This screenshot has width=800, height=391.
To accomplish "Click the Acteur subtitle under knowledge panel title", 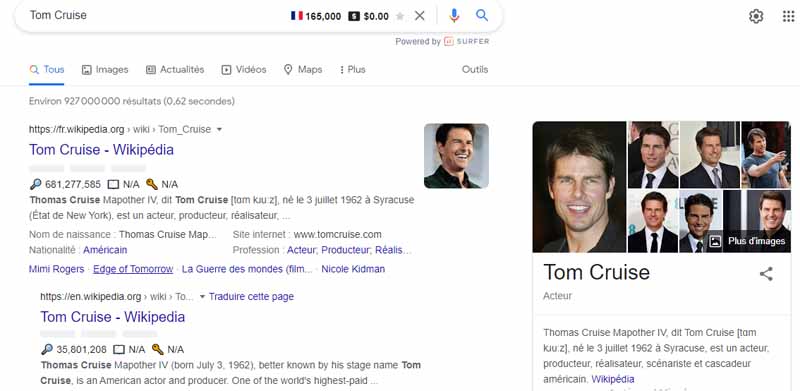I will point(558,296).
